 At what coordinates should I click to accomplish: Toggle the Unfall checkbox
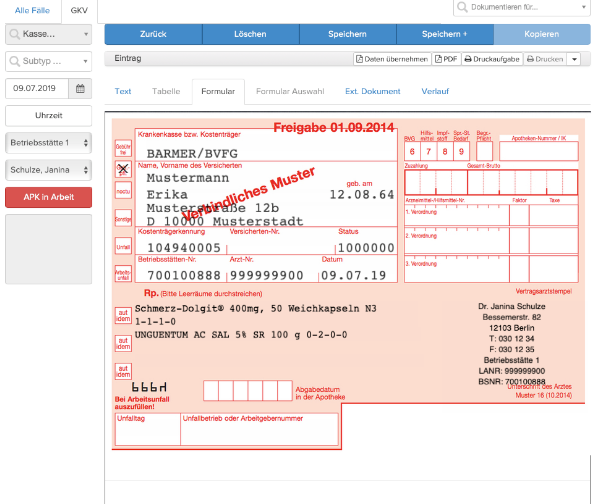click(123, 246)
